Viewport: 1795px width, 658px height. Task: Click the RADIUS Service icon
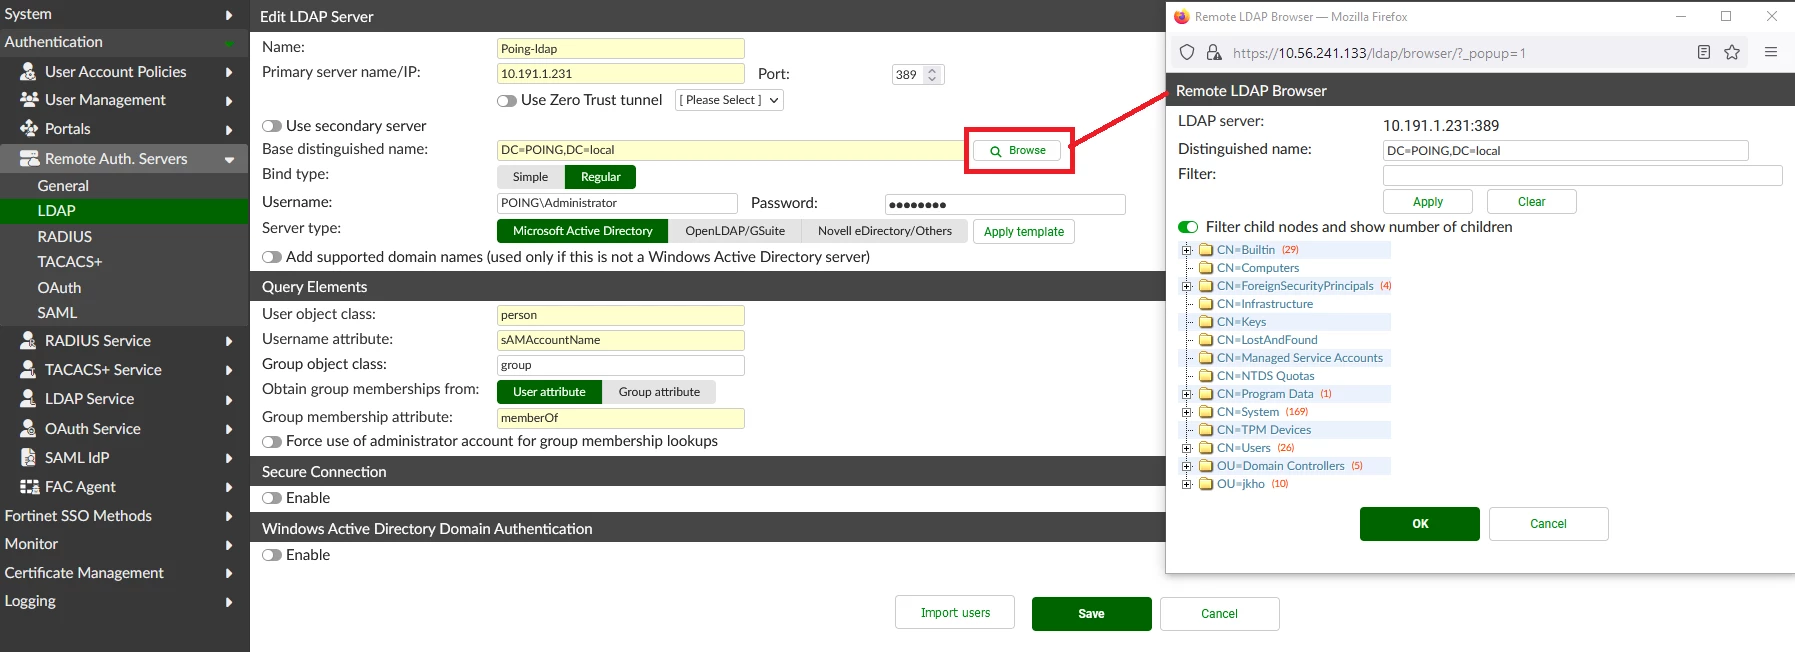(x=28, y=341)
